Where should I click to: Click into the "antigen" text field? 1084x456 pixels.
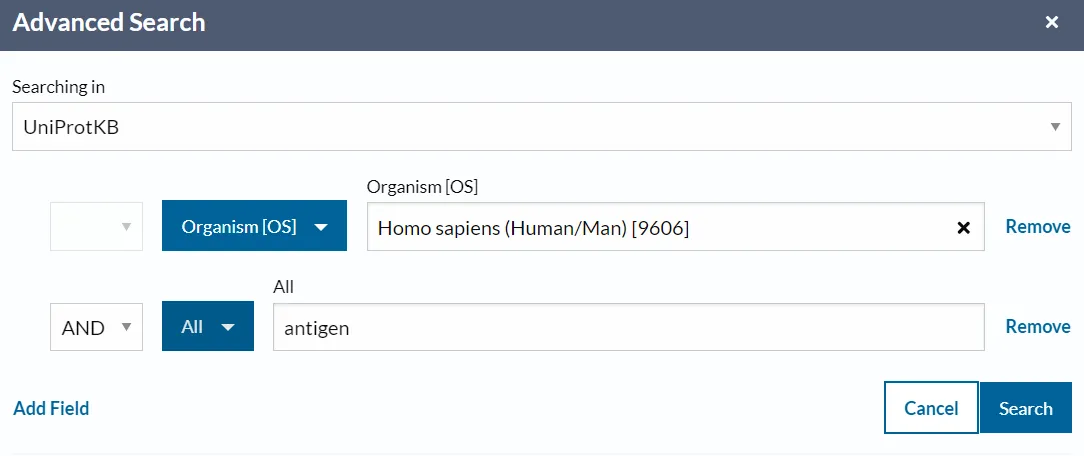[628, 327]
